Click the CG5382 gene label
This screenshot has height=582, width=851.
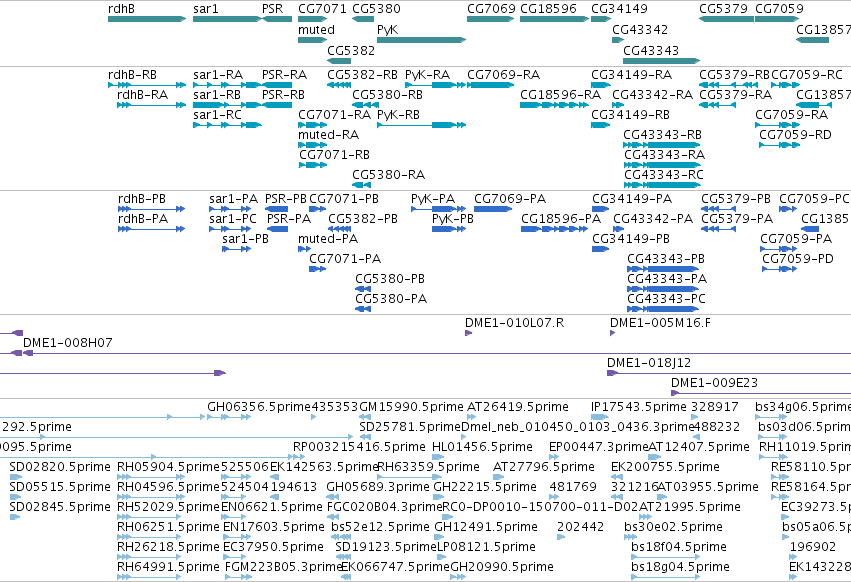(351, 50)
